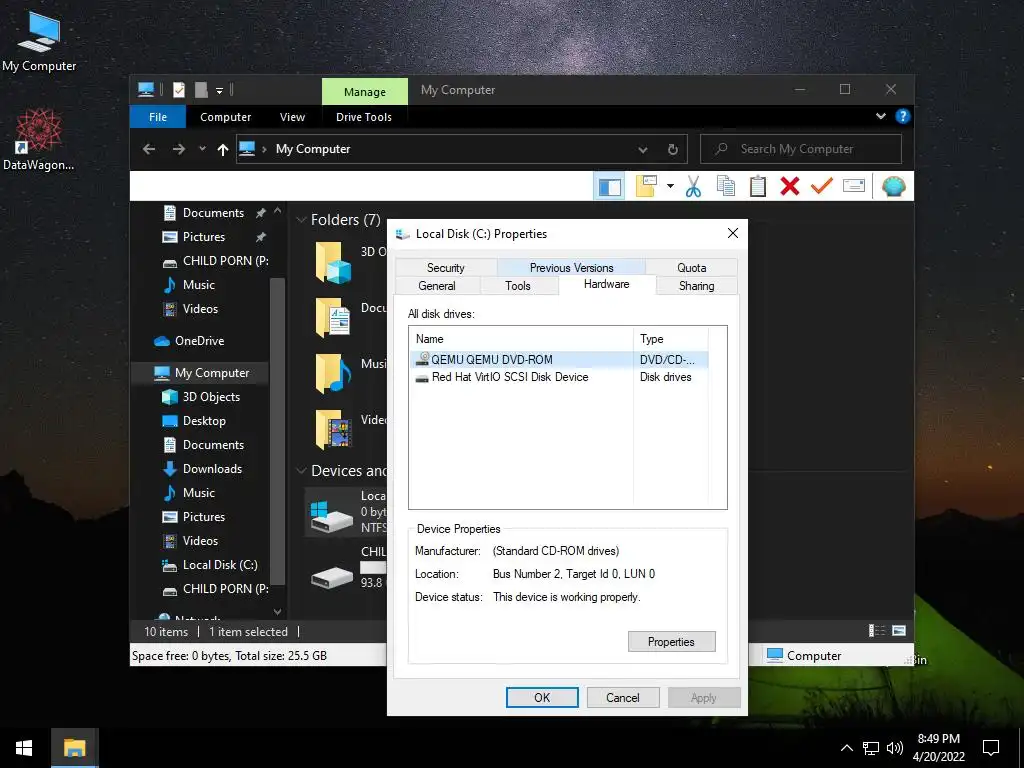Expand the ribbon with the chevron
This screenshot has width=1024, height=768.
coord(880,116)
